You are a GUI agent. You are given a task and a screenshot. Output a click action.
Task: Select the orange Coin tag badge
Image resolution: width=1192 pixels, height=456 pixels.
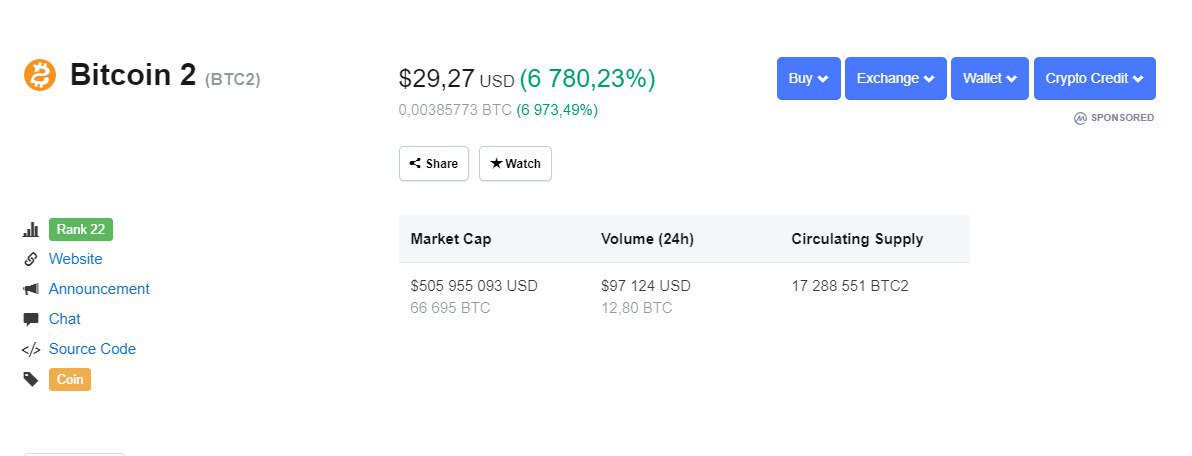70,379
